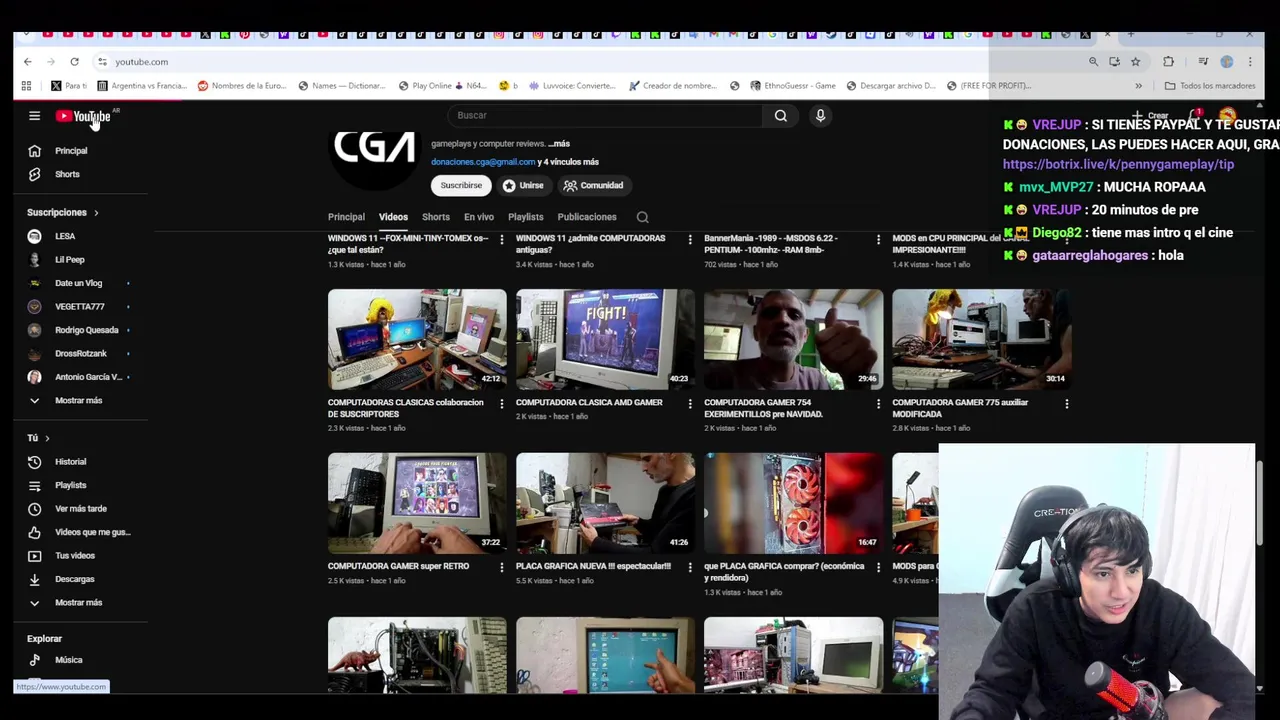1280x720 pixels.
Task: Open the Rodrigo Quesada subscription channel
Action: [86, 330]
